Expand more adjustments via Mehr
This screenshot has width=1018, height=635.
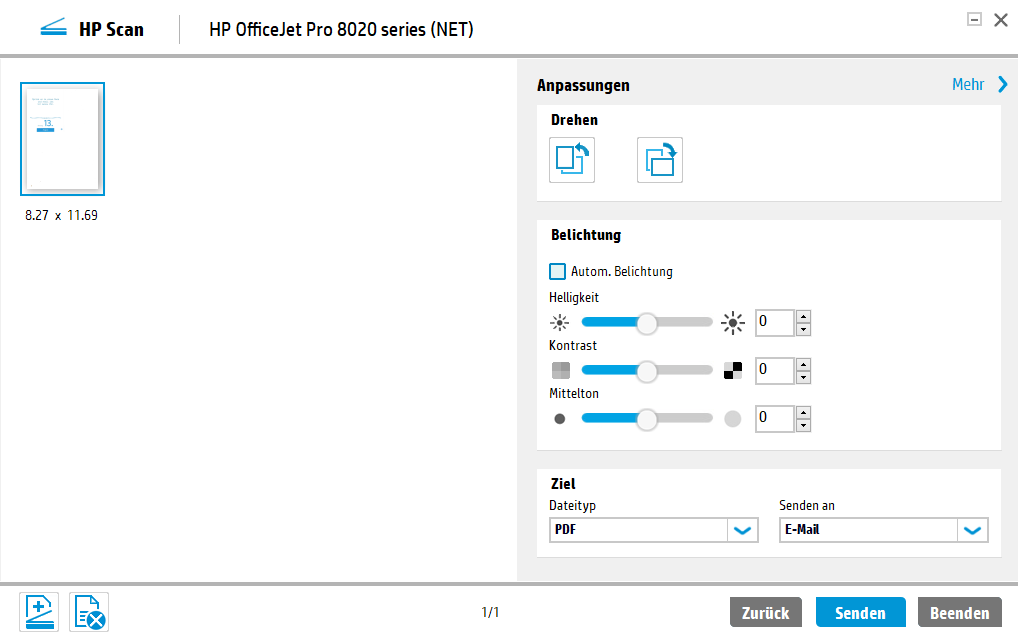click(x=980, y=85)
